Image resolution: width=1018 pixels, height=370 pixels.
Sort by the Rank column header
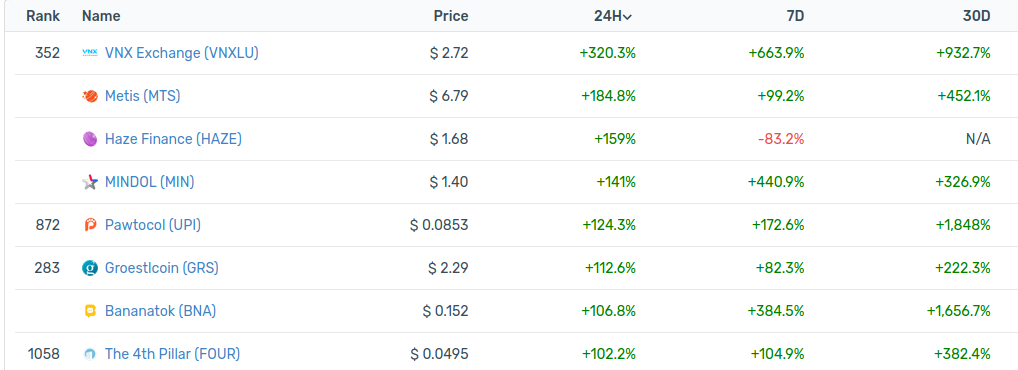coord(43,16)
